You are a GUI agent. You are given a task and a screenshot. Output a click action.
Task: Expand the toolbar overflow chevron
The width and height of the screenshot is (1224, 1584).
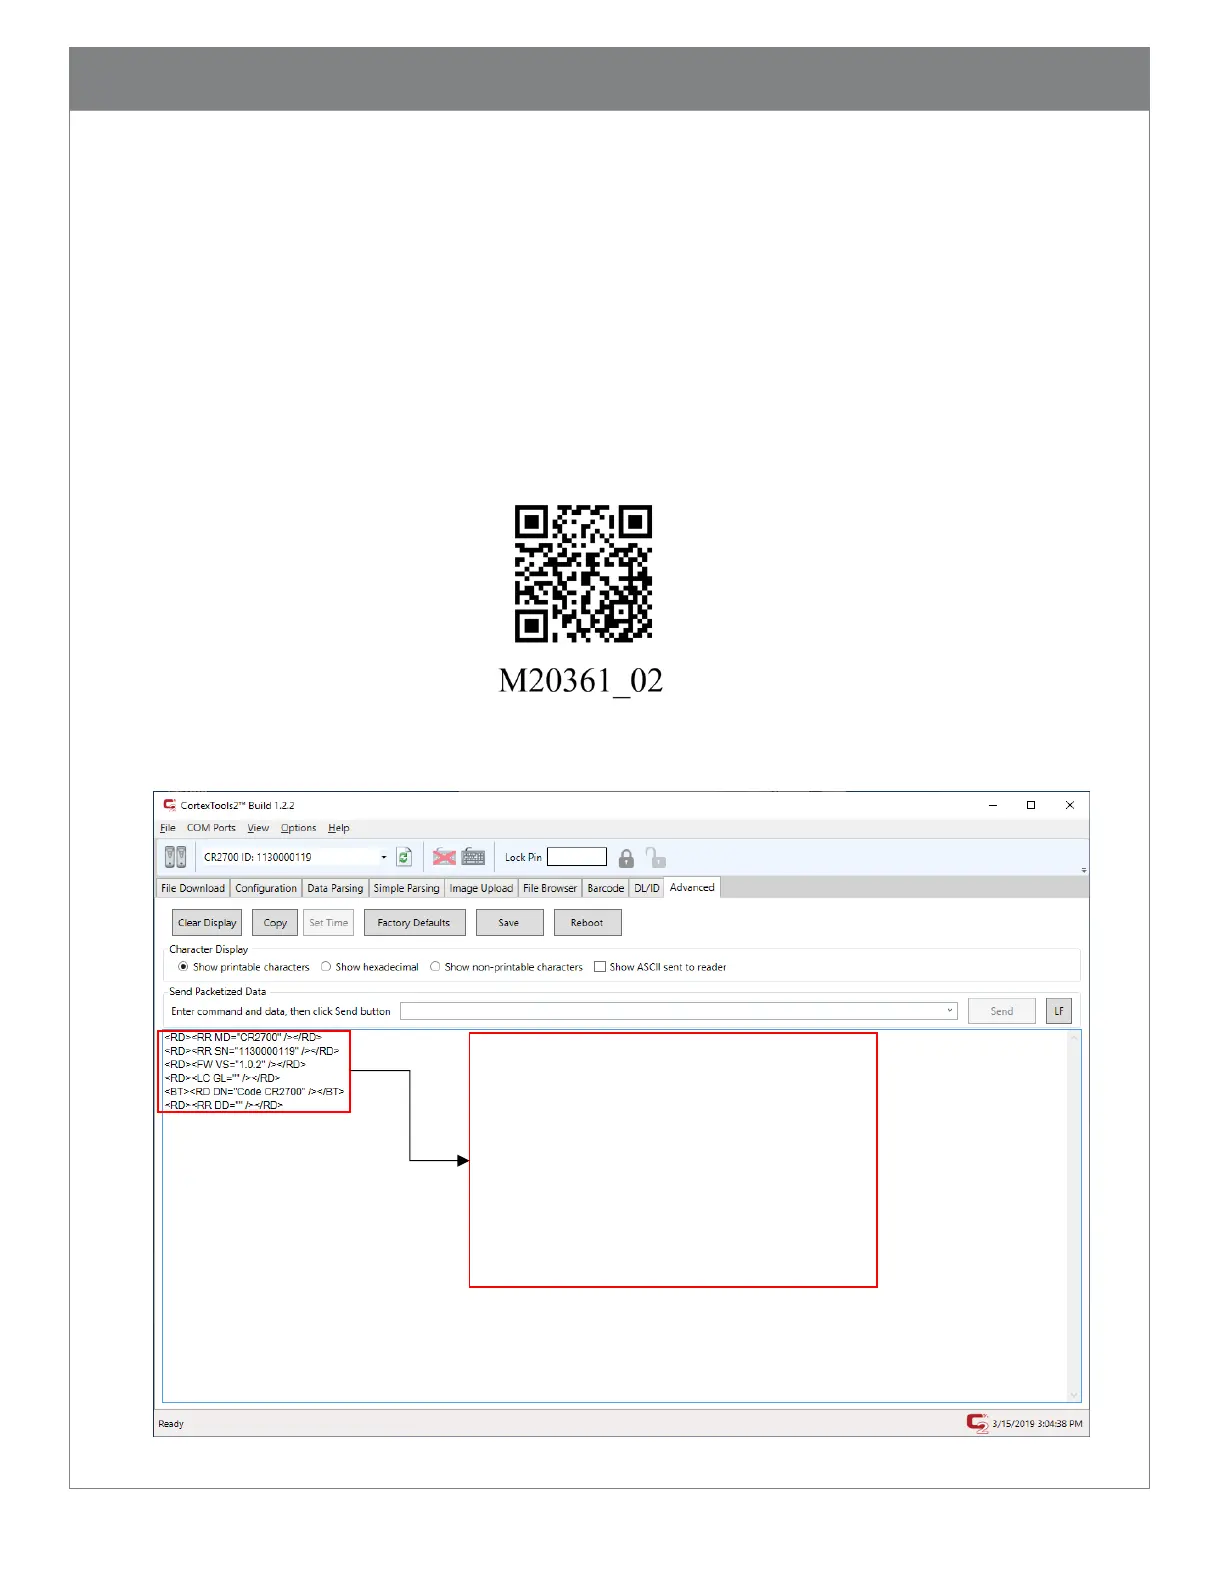tap(1084, 870)
